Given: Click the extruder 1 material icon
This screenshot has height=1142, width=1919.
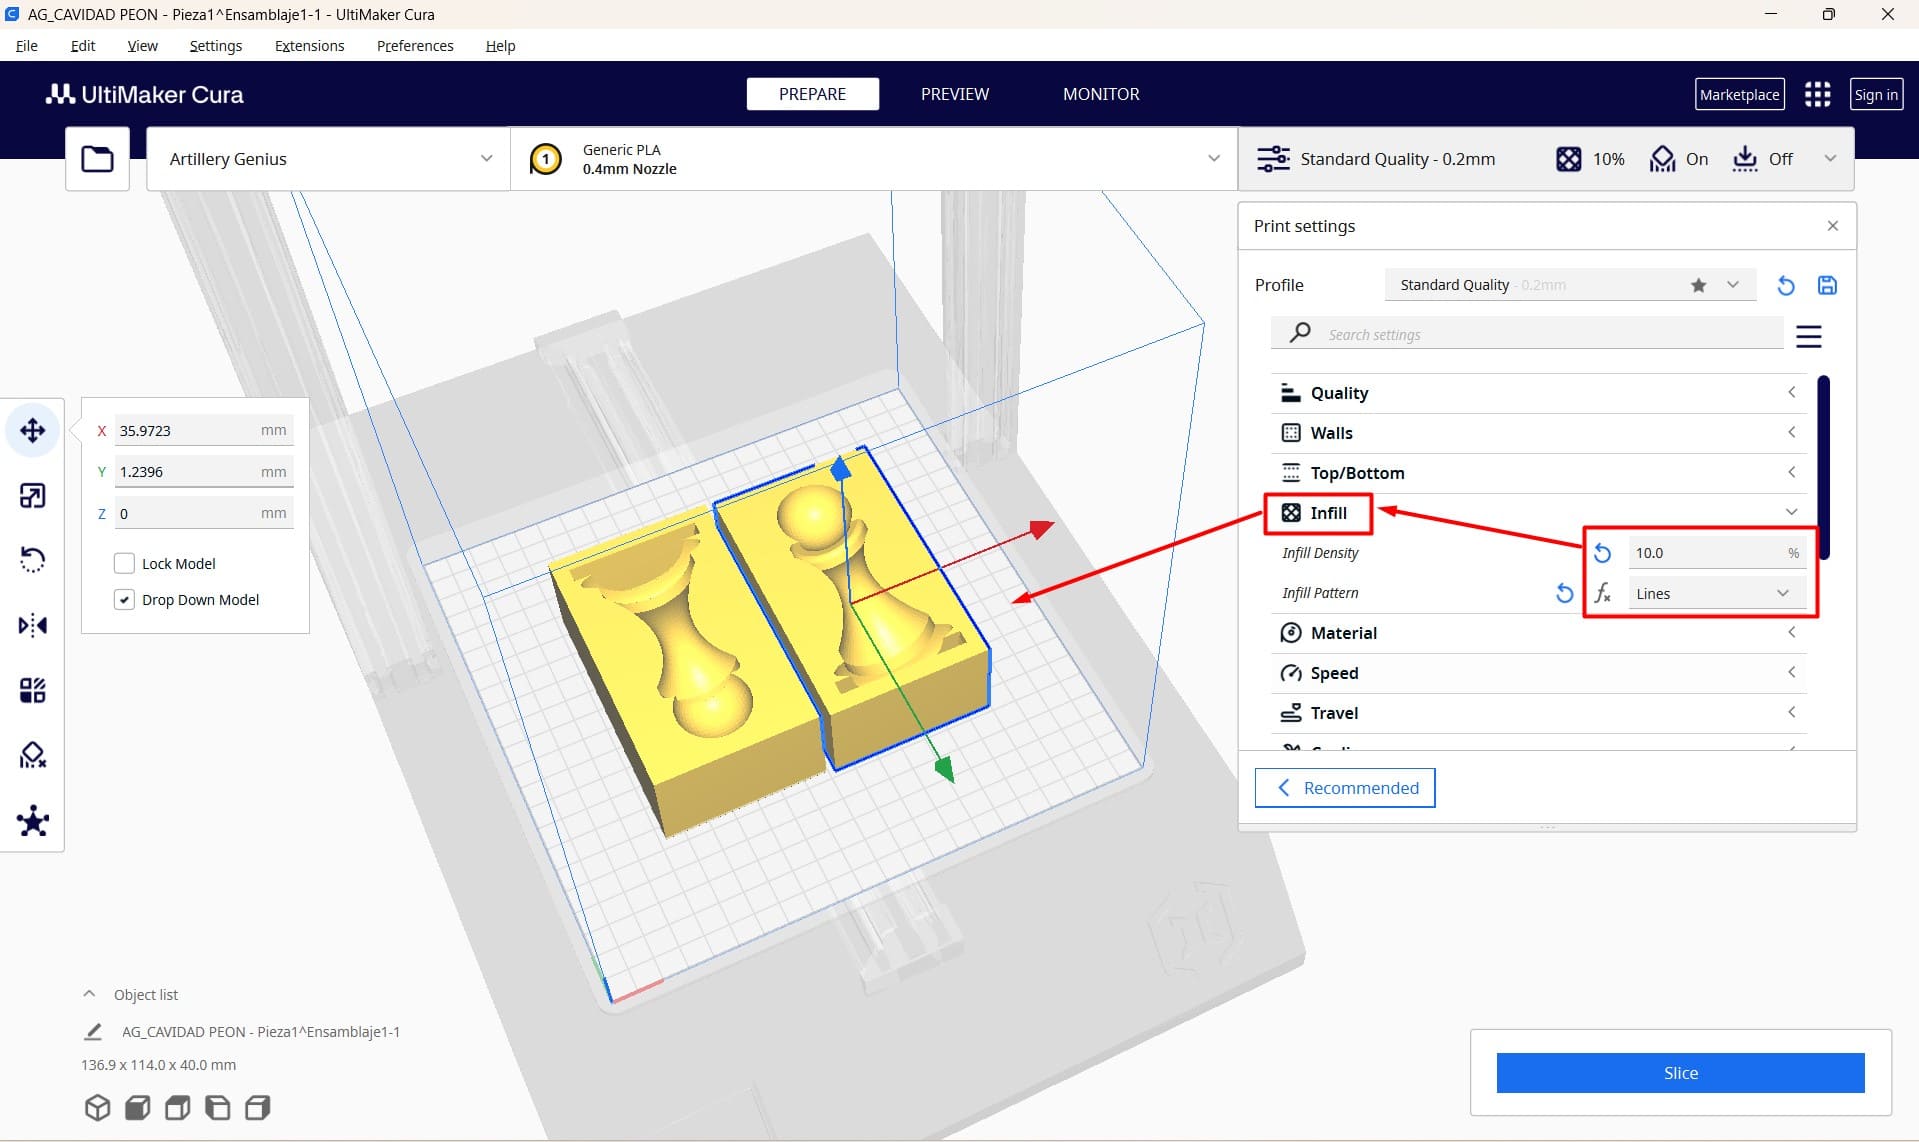Looking at the screenshot, I should [x=545, y=159].
